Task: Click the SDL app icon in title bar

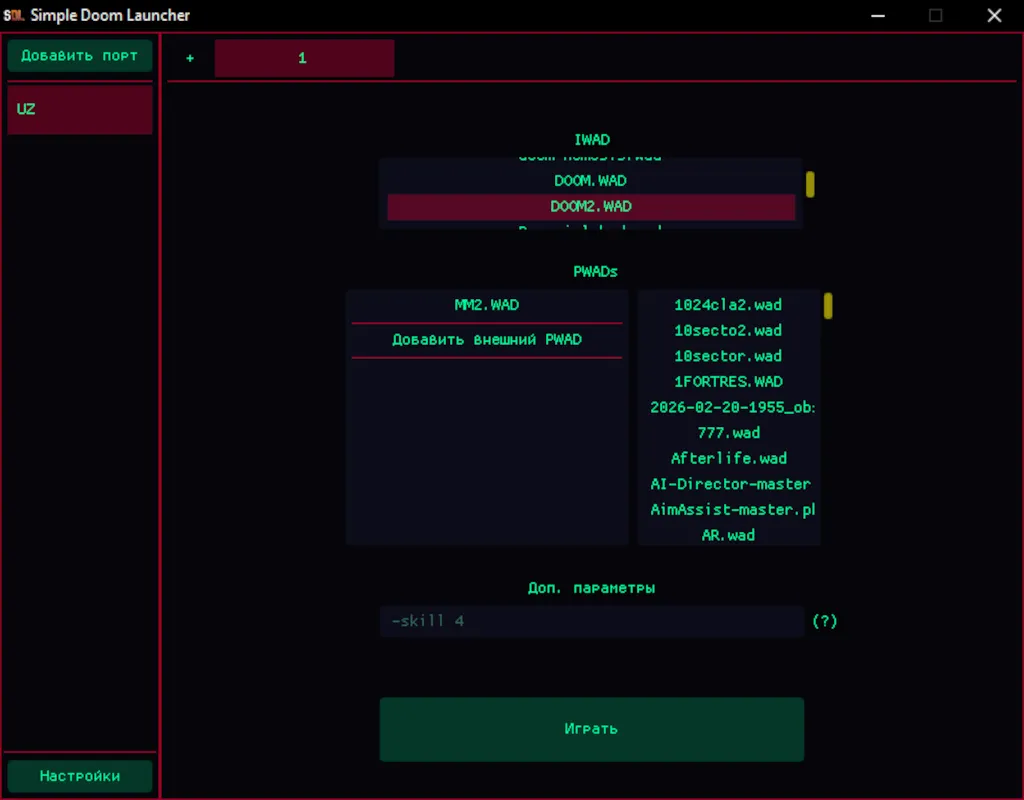Action: [13, 15]
